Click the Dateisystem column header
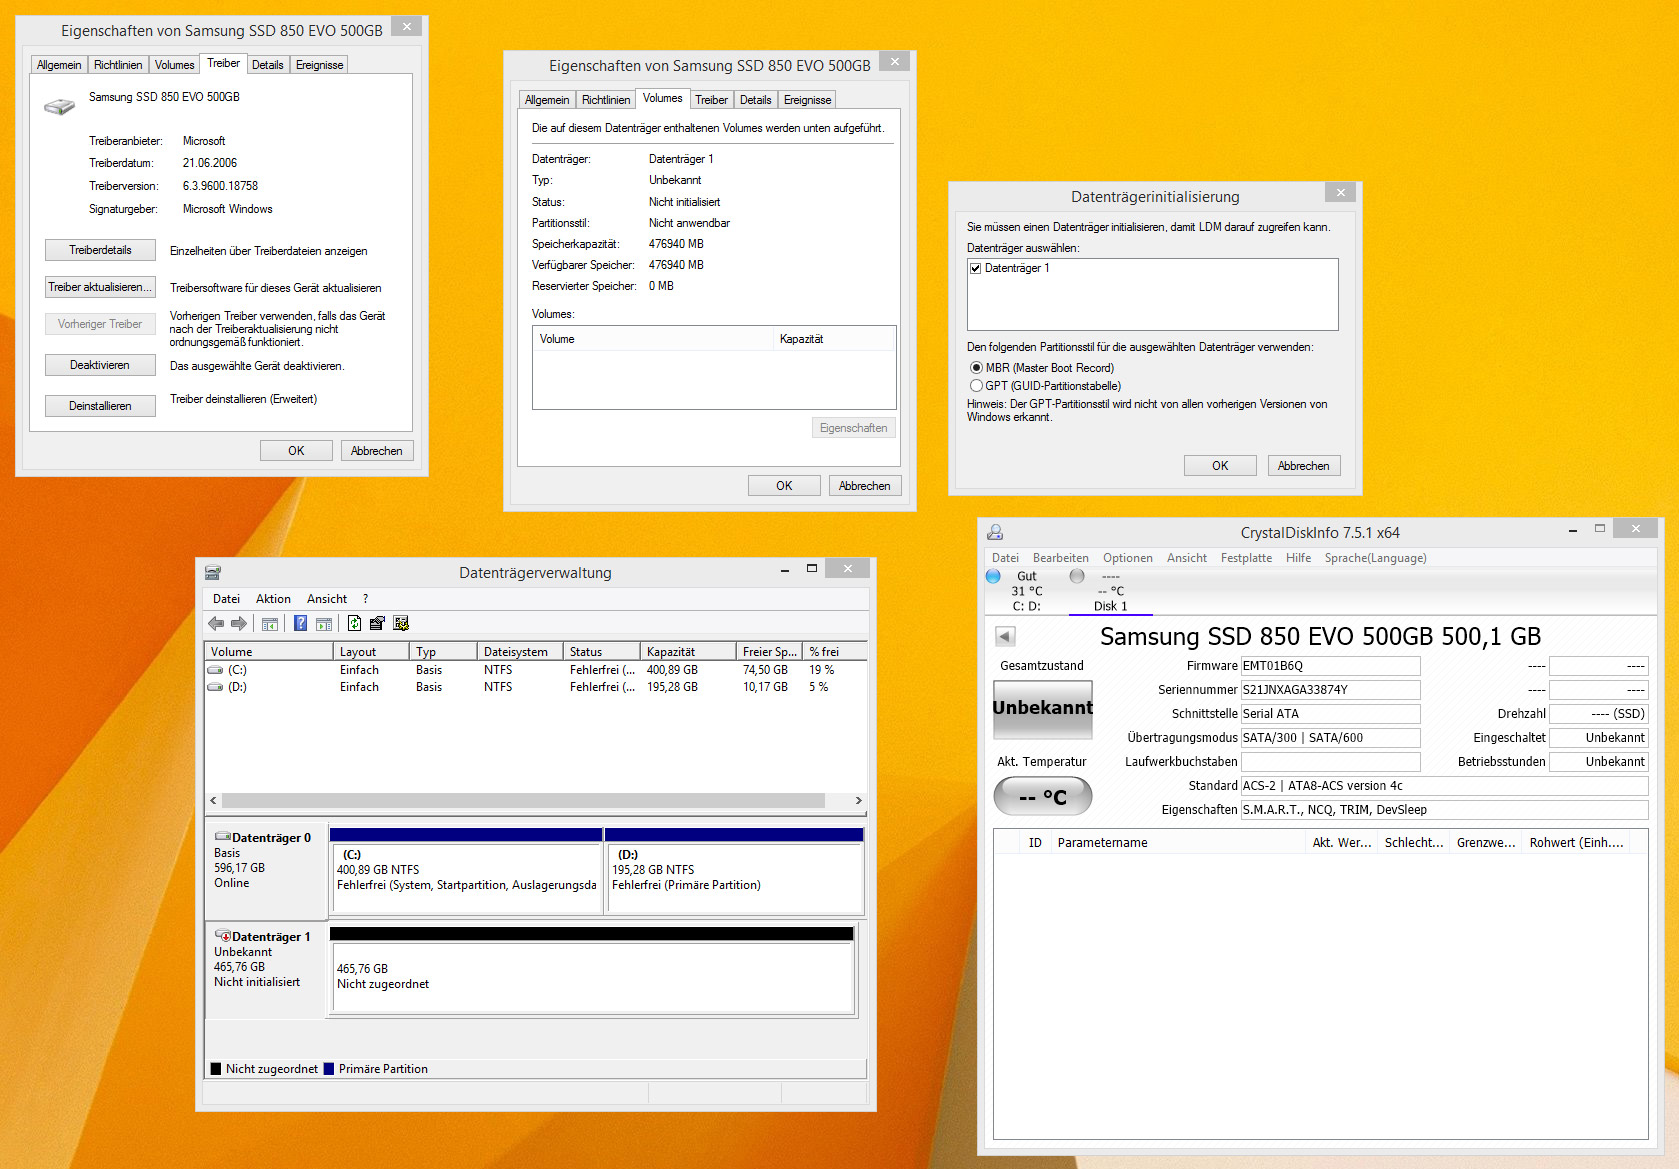This screenshot has height=1169, width=1679. pyautogui.click(x=519, y=651)
